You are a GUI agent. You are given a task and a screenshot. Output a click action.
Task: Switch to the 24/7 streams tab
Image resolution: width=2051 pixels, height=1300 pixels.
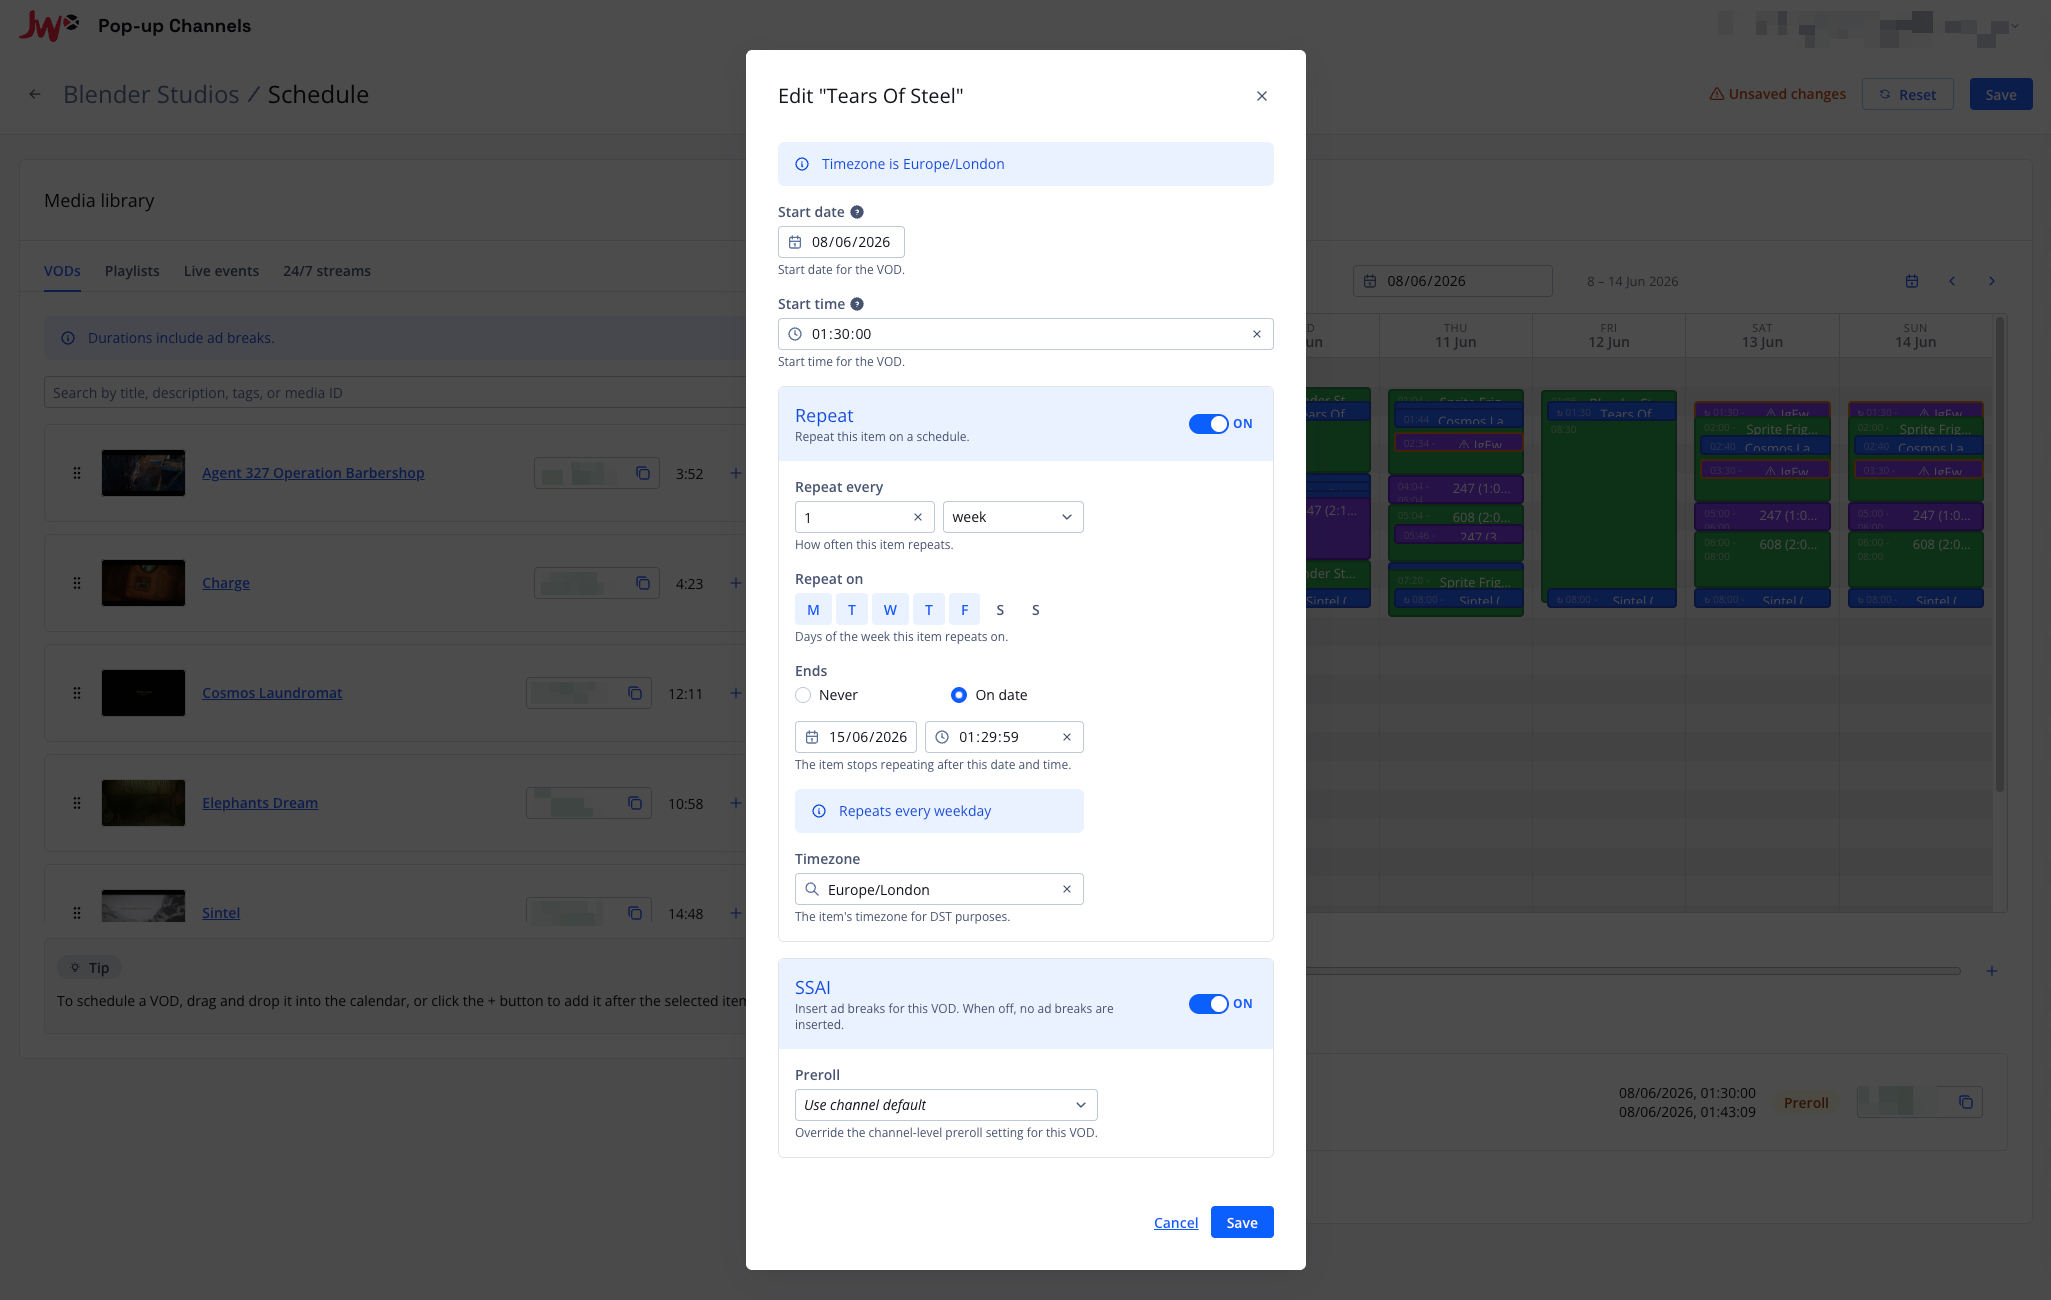pos(327,271)
